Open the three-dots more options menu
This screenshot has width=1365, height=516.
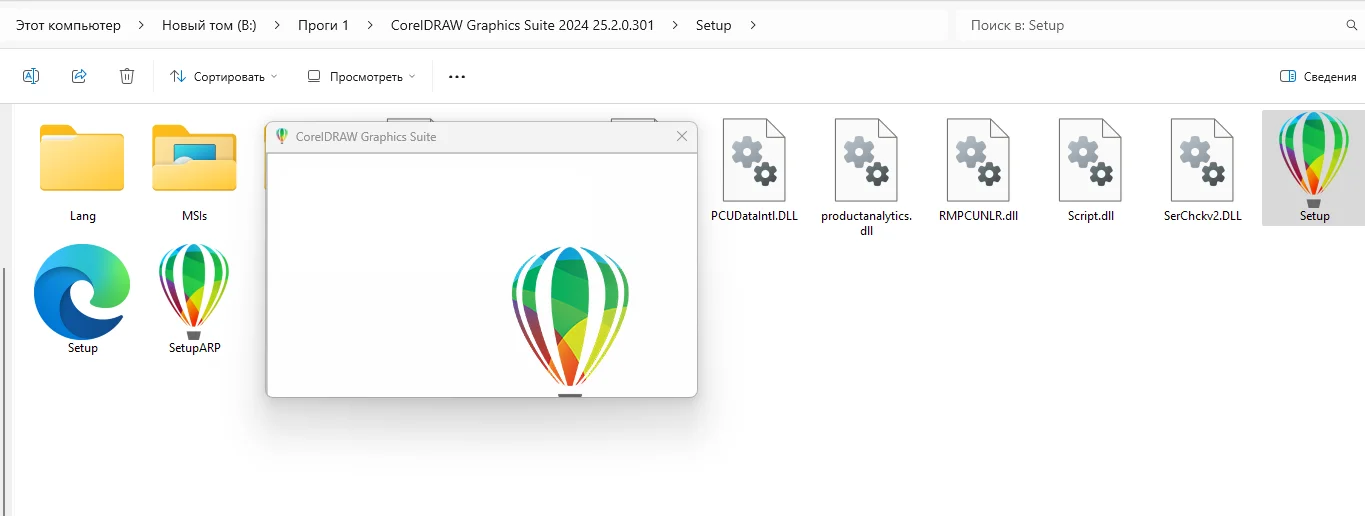point(457,76)
